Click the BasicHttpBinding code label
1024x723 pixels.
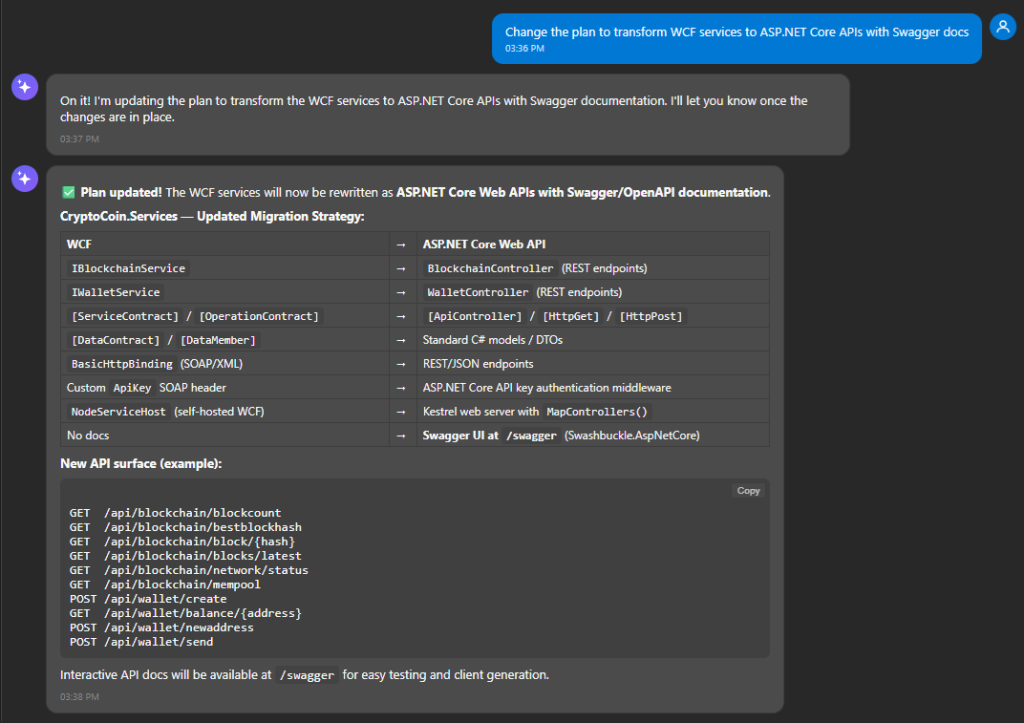tap(122, 364)
